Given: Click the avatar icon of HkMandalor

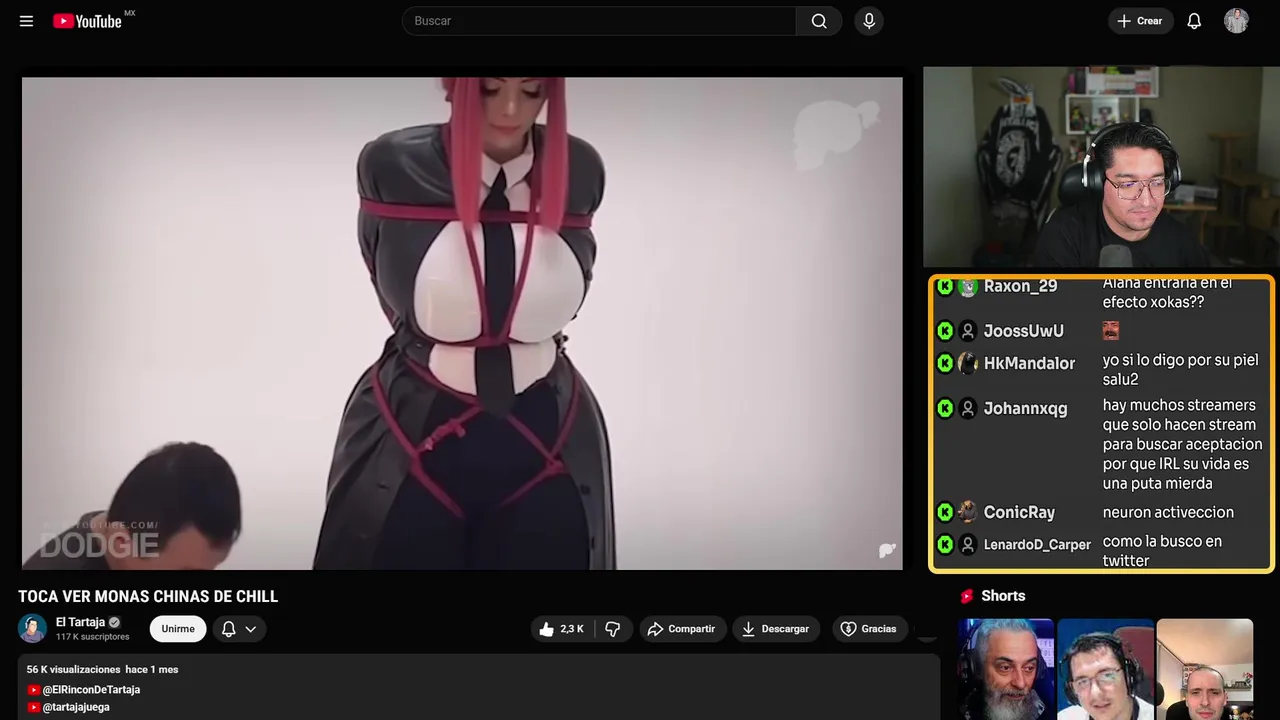Looking at the screenshot, I should click(x=967, y=363).
